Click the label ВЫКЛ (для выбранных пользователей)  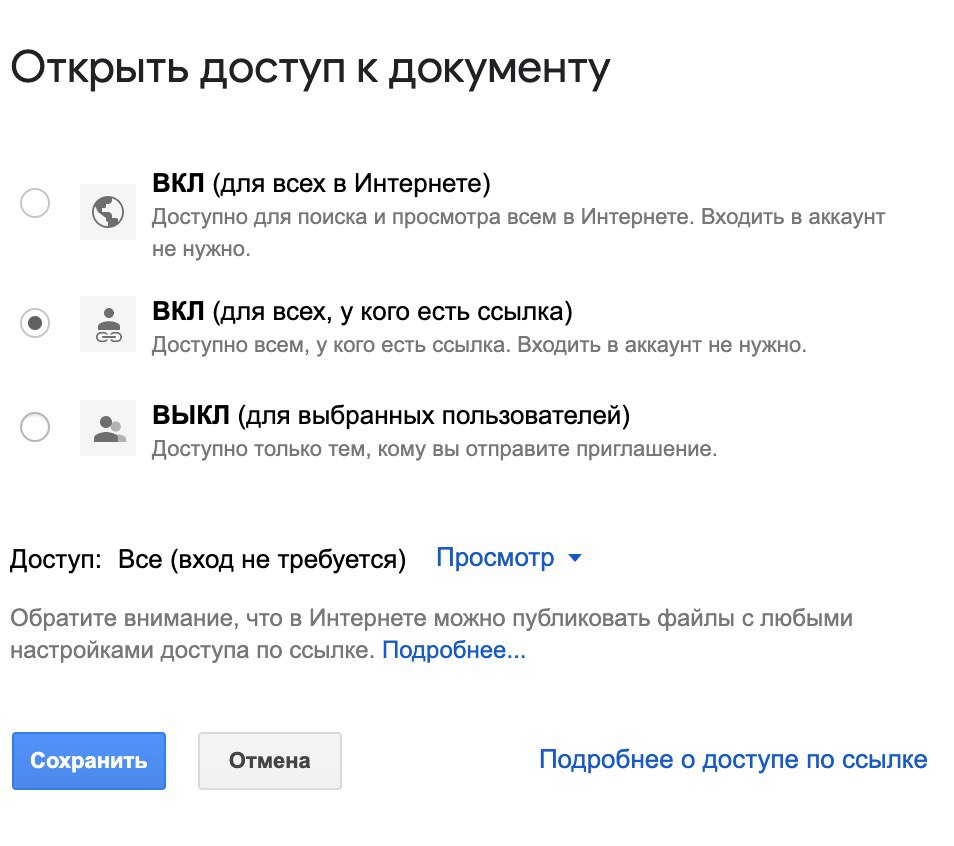click(x=391, y=414)
